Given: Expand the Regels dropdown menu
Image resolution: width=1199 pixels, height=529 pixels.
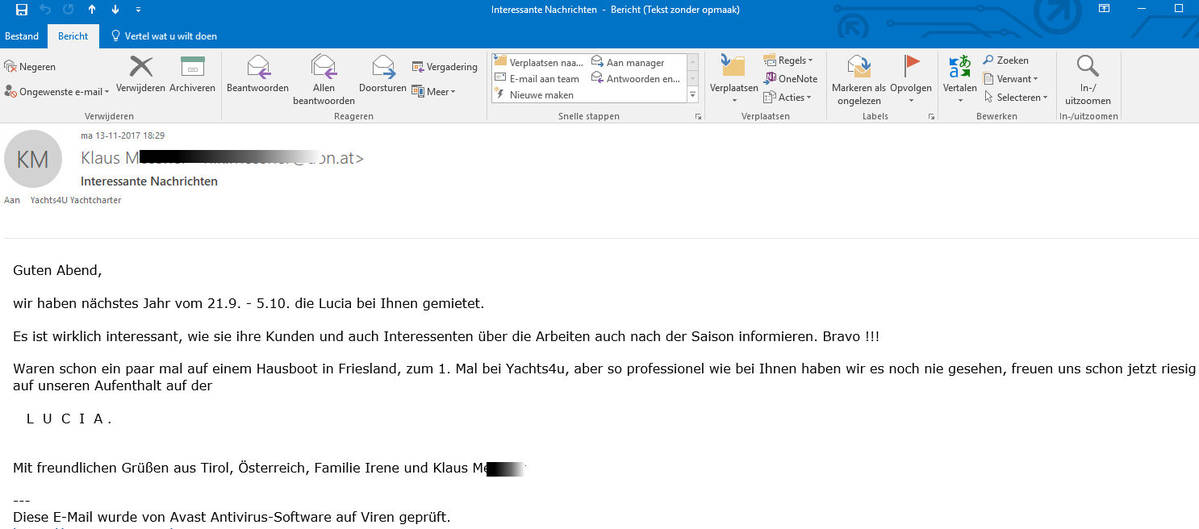Looking at the screenshot, I should [x=788, y=61].
